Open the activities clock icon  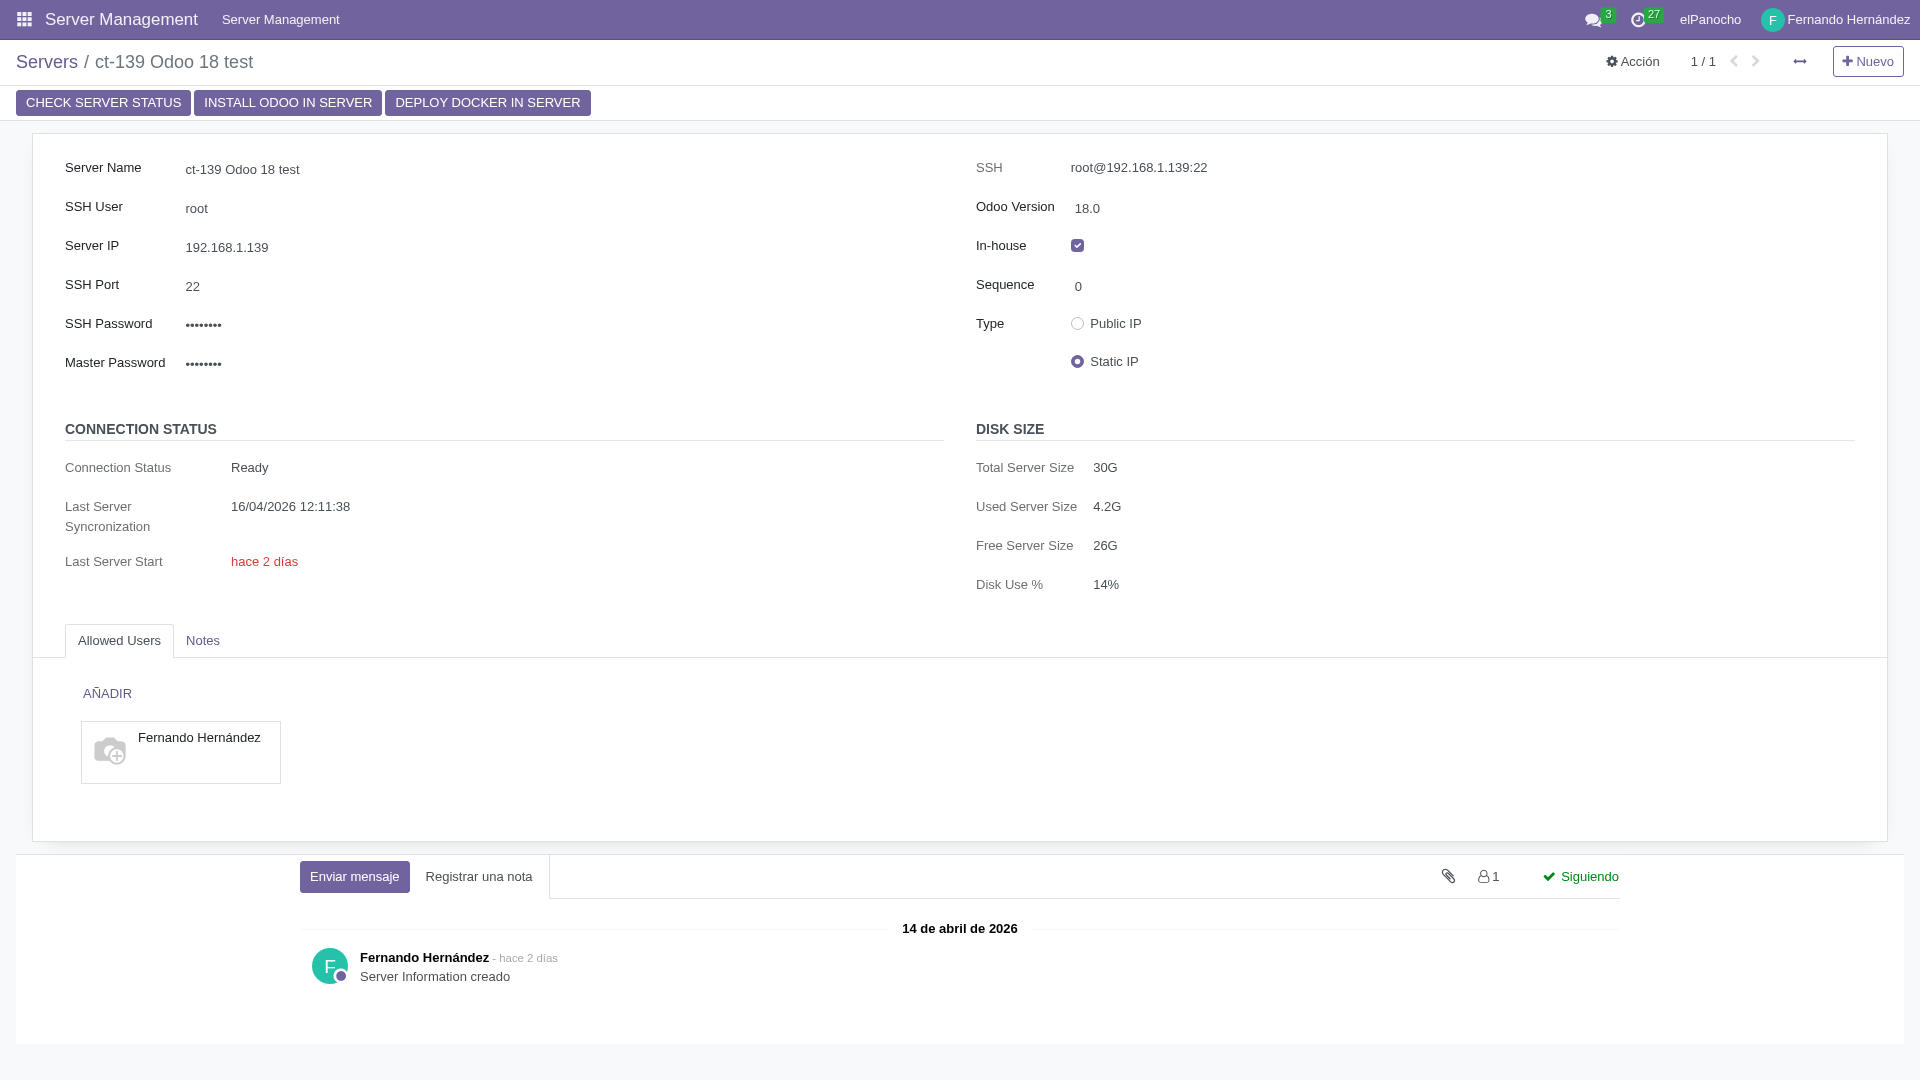1638,20
